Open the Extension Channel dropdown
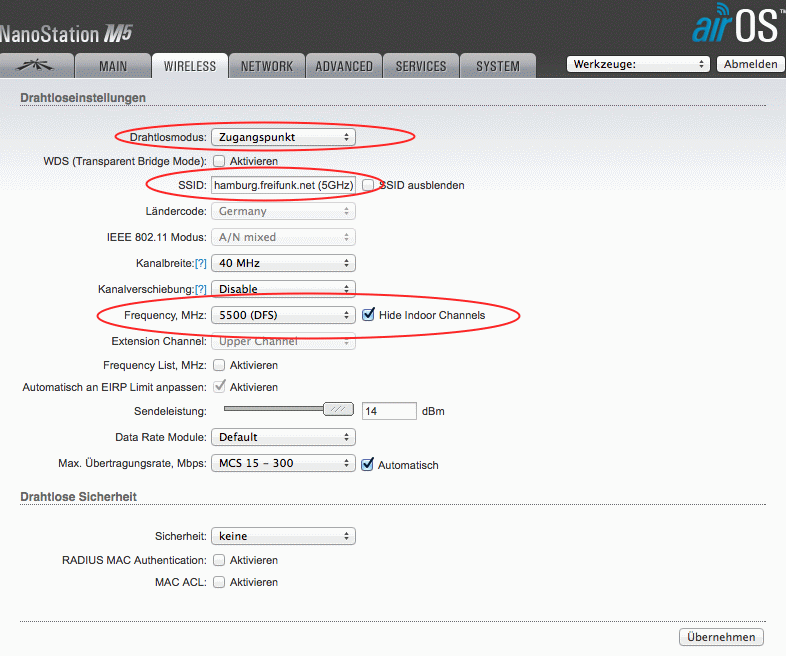786x656 pixels. 283,341
